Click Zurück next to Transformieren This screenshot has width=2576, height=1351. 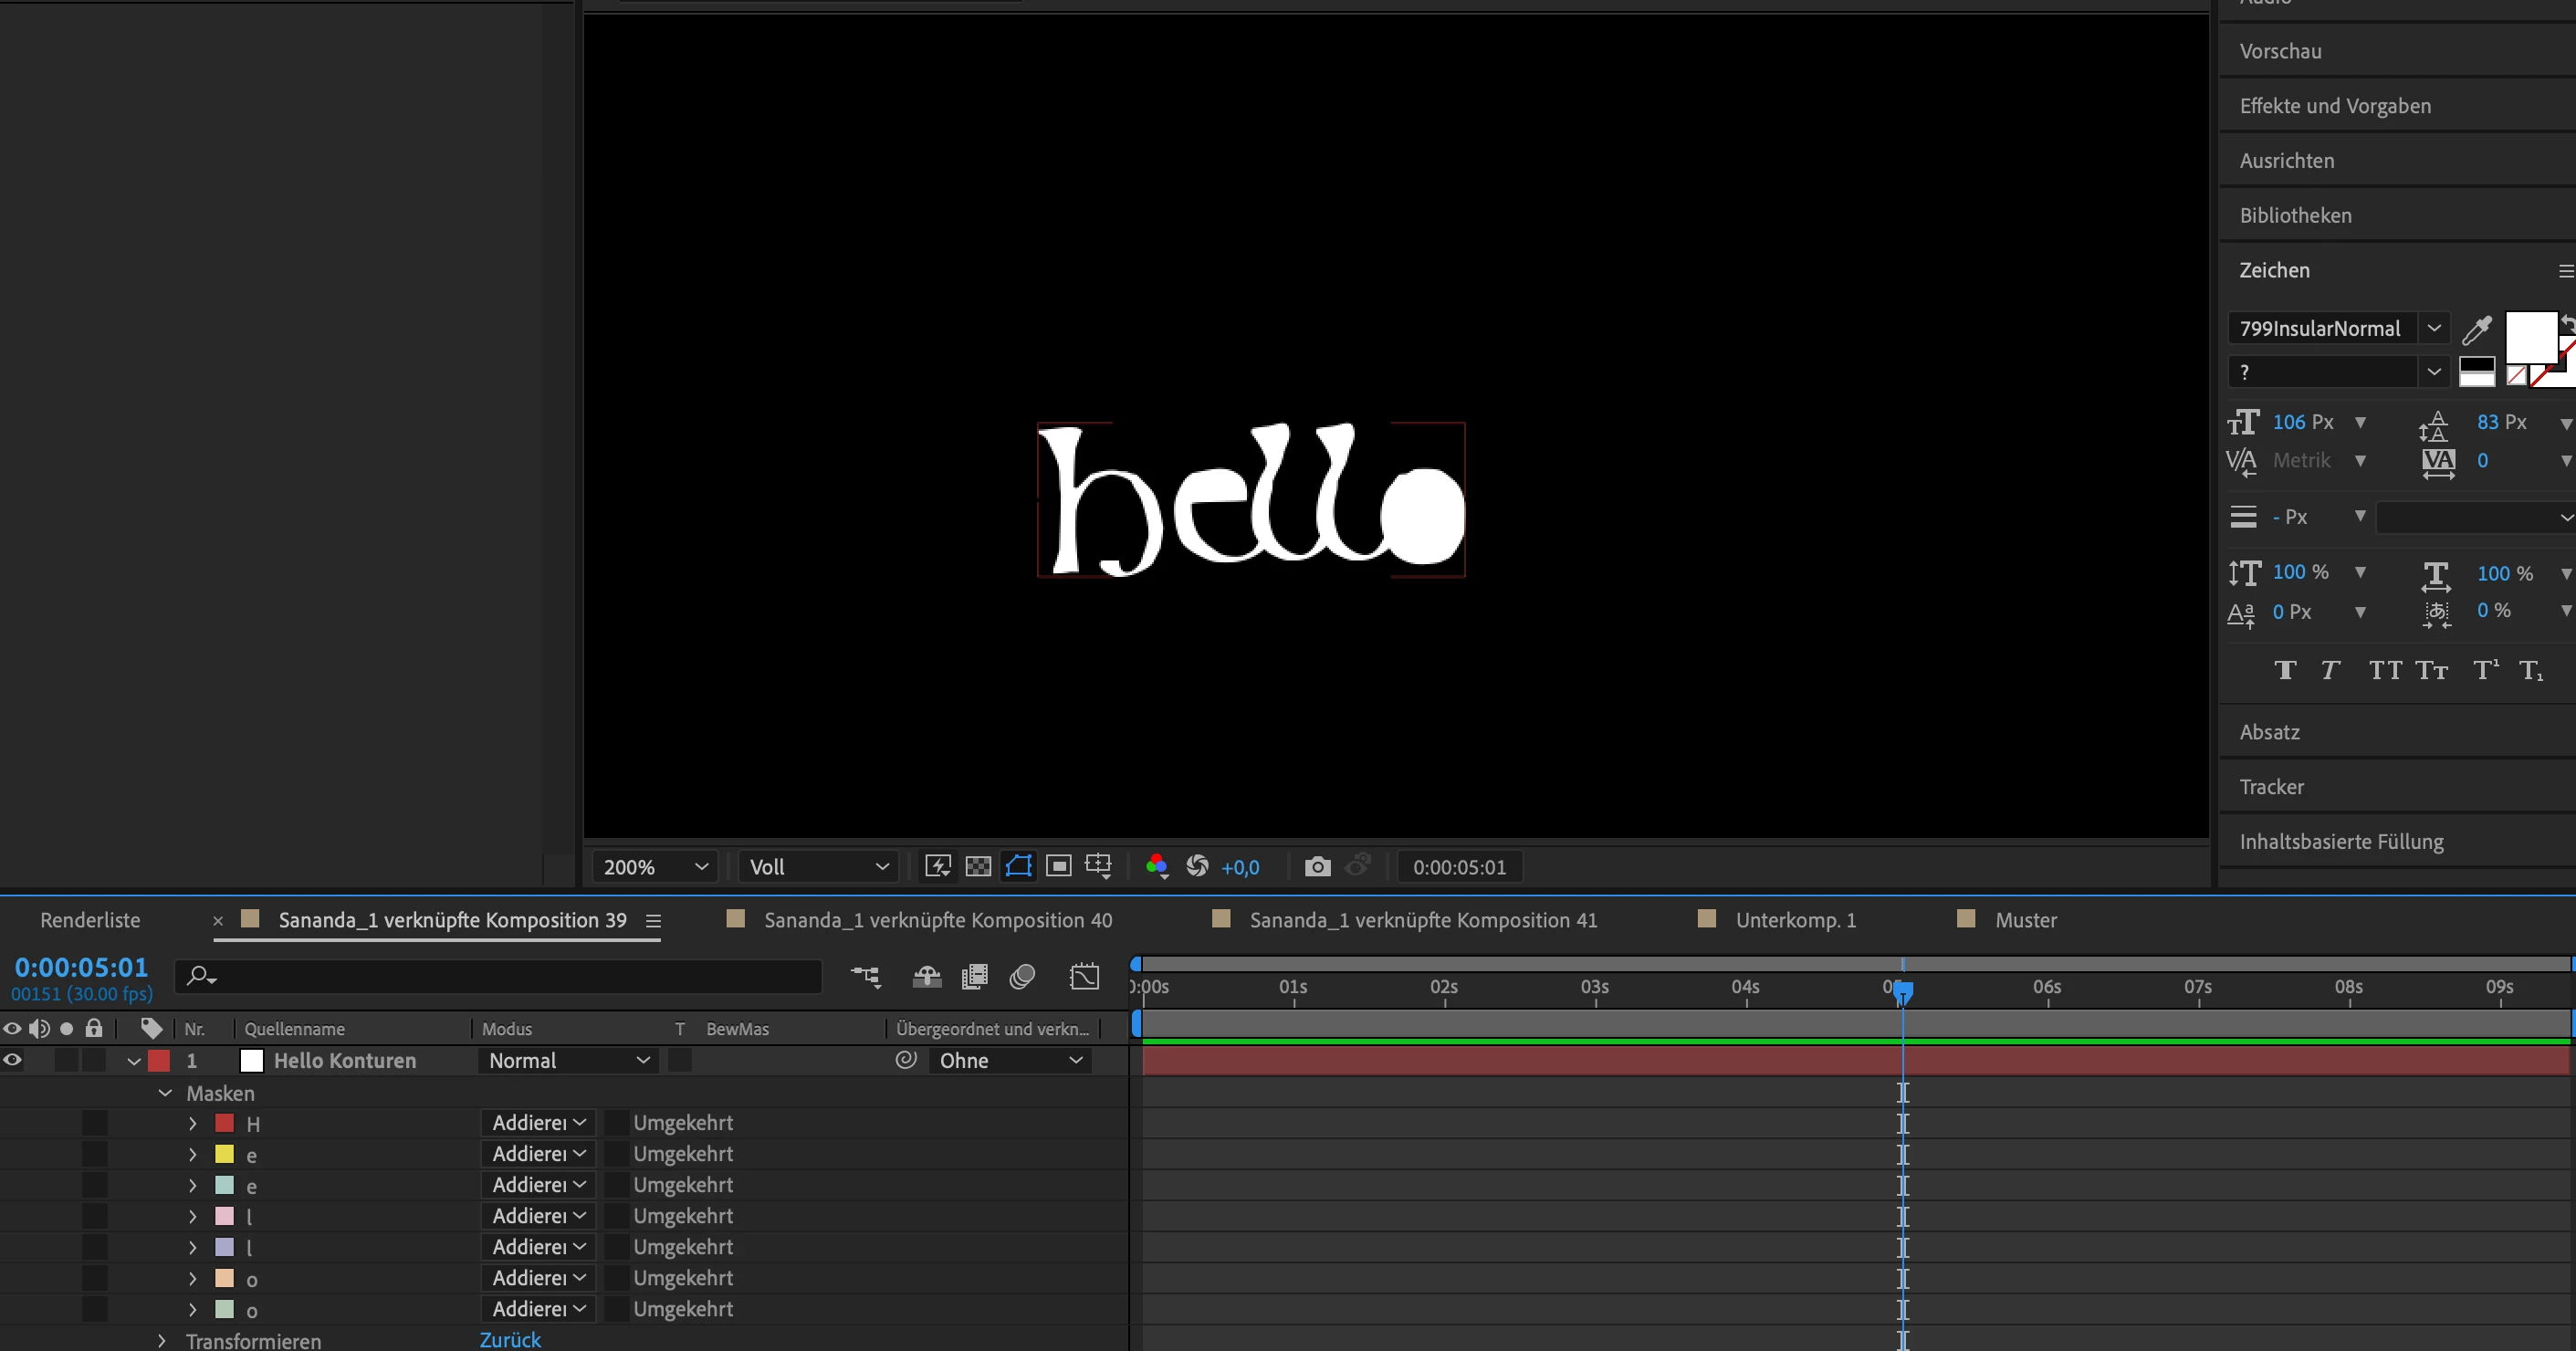[510, 1340]
